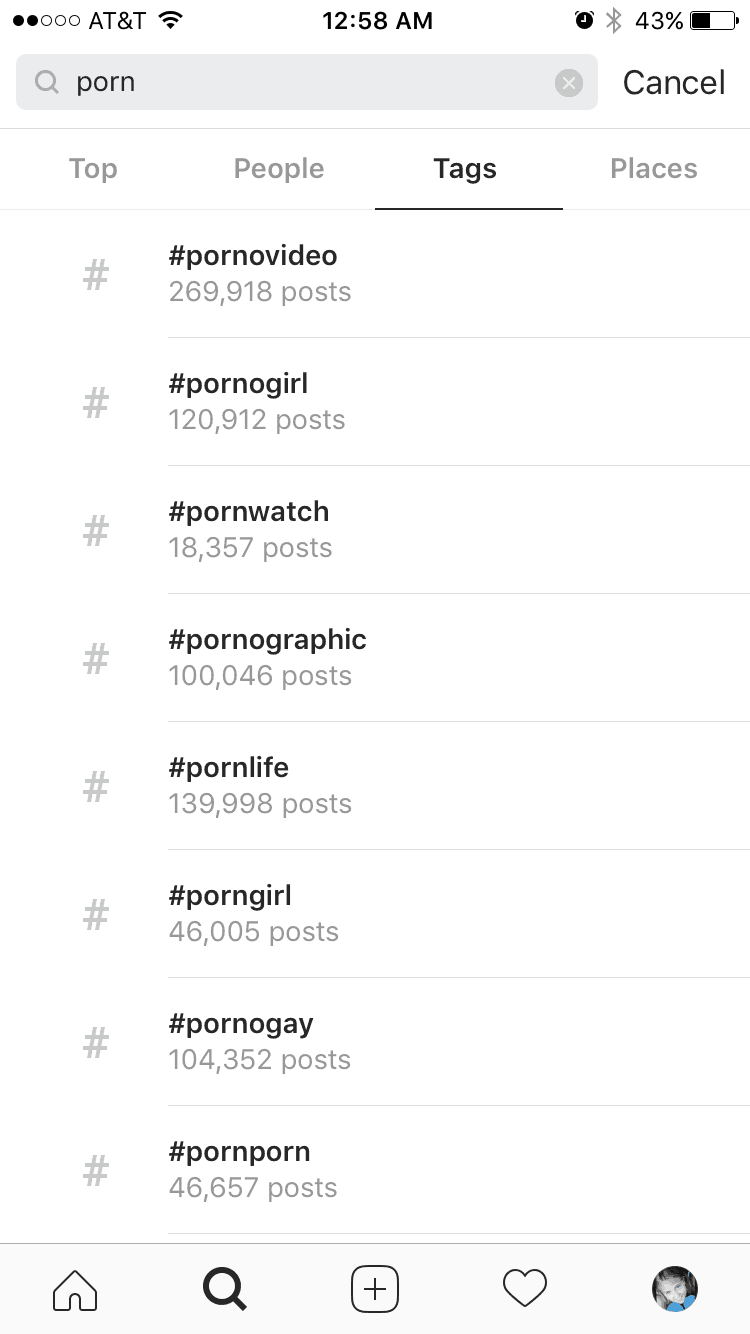
Task: Tap the battery icon in the status bar
Action: pyautogui.click(x=713, y=21)
